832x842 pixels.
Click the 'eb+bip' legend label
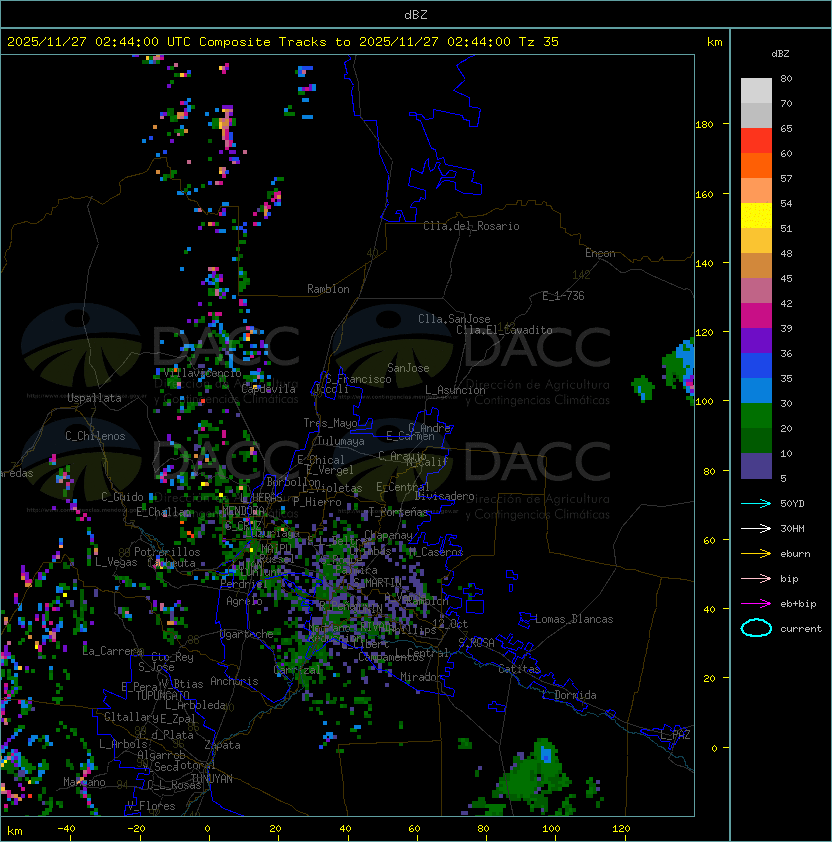pos(798,604)
